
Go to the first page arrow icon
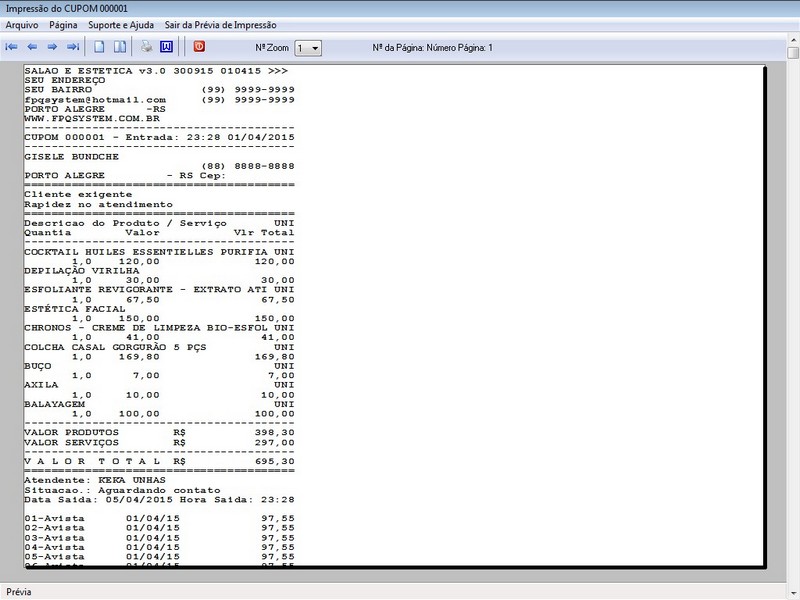click(11, 47)
